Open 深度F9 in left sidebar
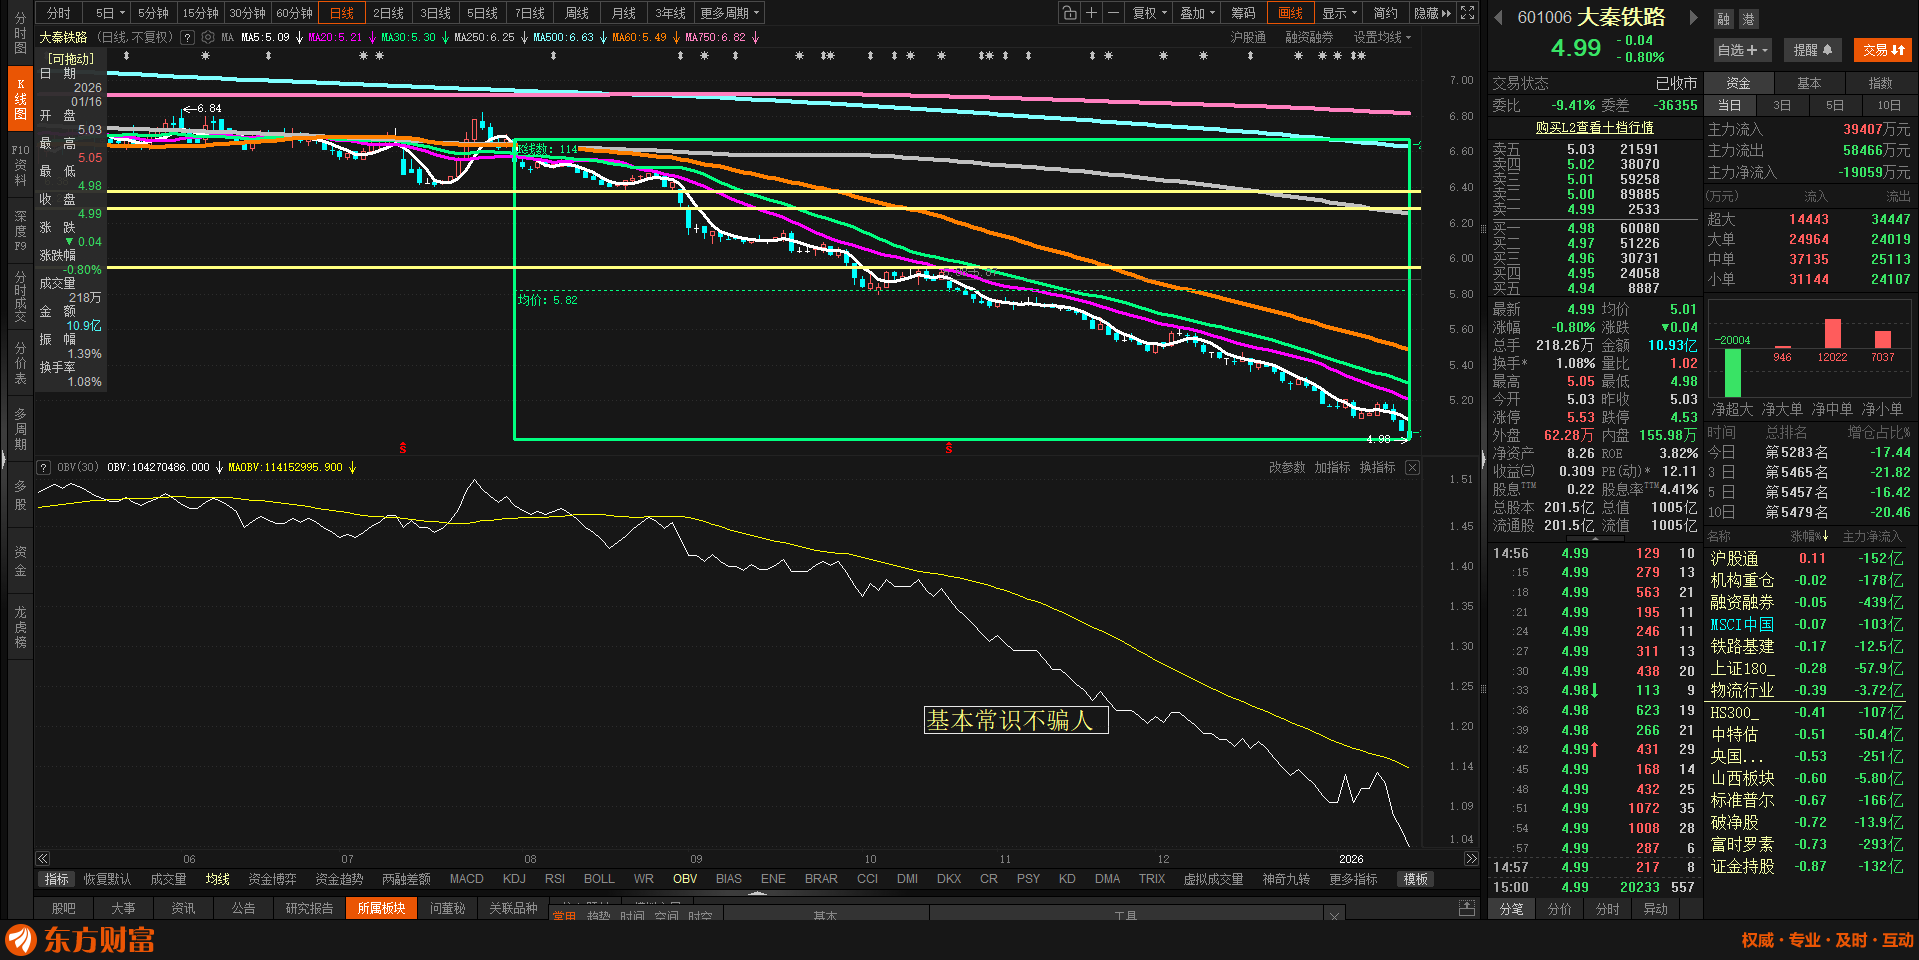This screenshot has height=960, width=1919. coord(20,230)
